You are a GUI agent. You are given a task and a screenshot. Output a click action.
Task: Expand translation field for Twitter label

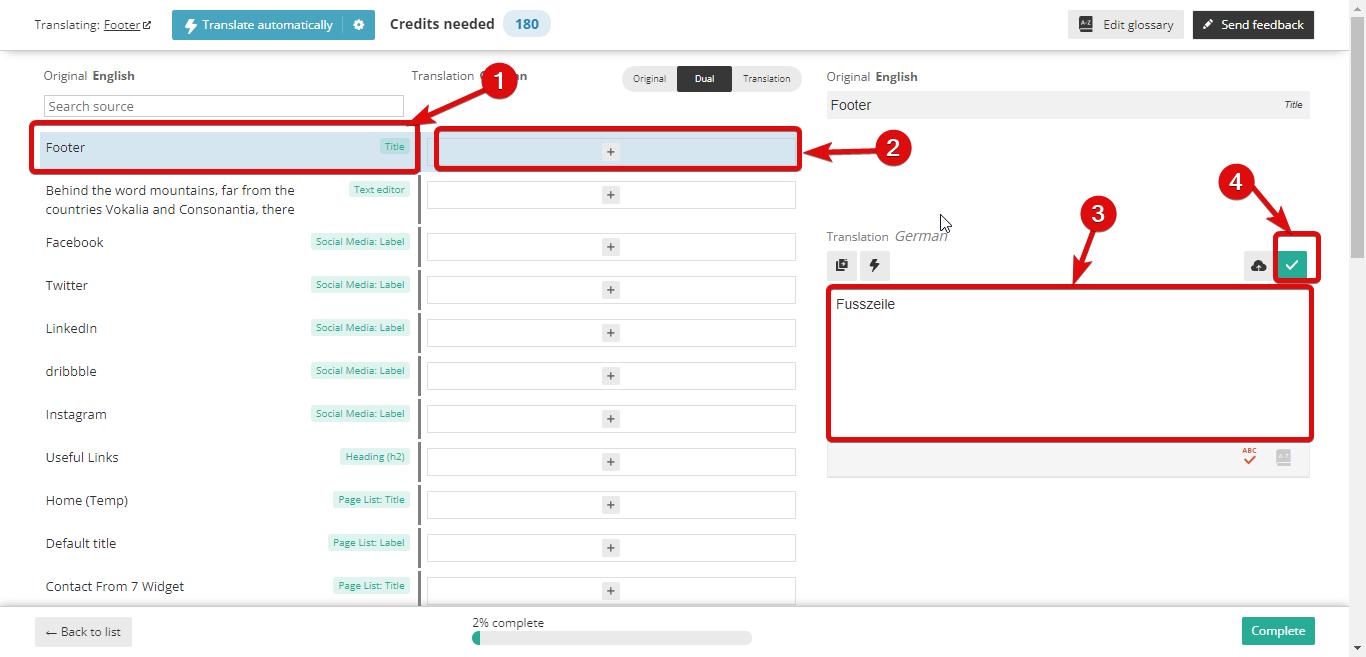pyautogui.click(x=610, y=289)
